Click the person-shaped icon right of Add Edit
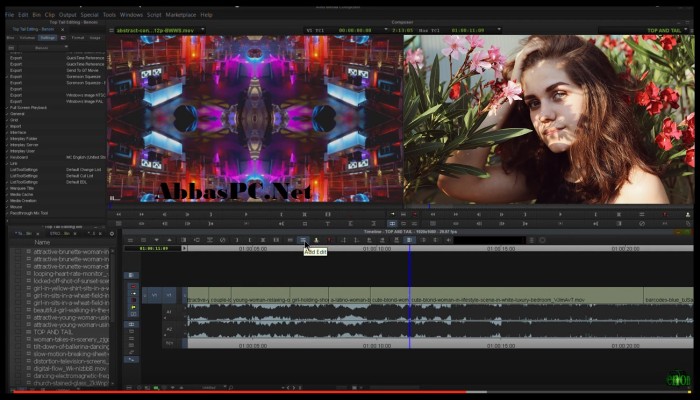The height and width of the screenshot is (400, 700). click(x=316, y=240)
